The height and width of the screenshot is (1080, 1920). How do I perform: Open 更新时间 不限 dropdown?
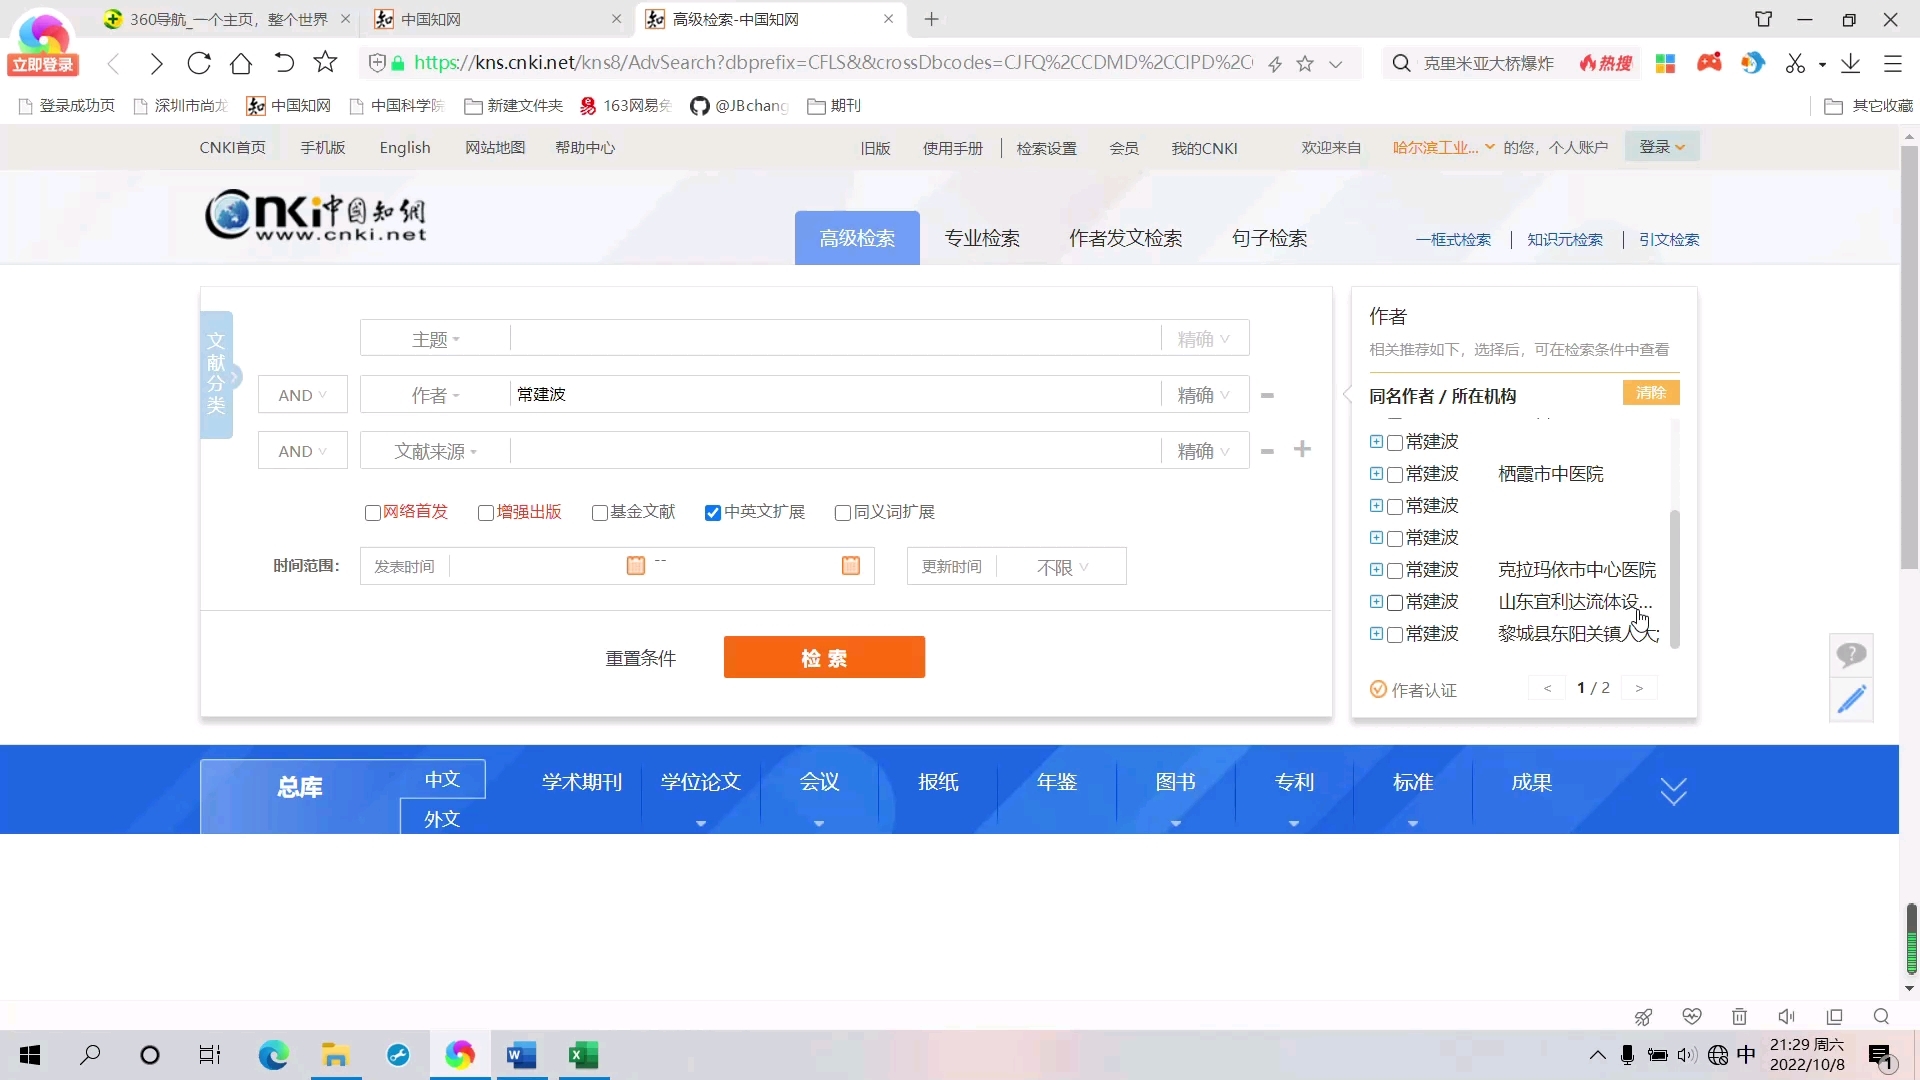pyautogui.click(x=1062, y=567)
